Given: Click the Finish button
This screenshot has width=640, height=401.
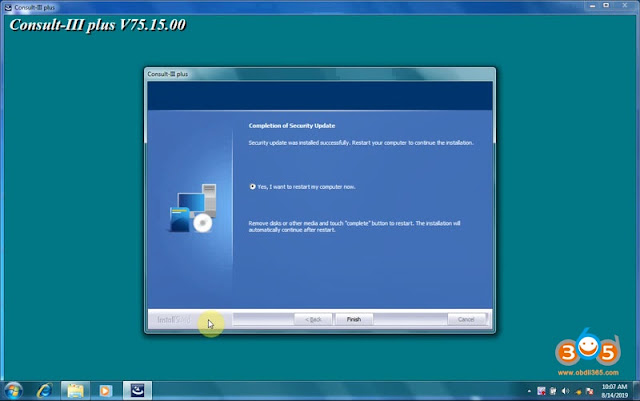Looking at the screenshot, I should tap(354, 319).
